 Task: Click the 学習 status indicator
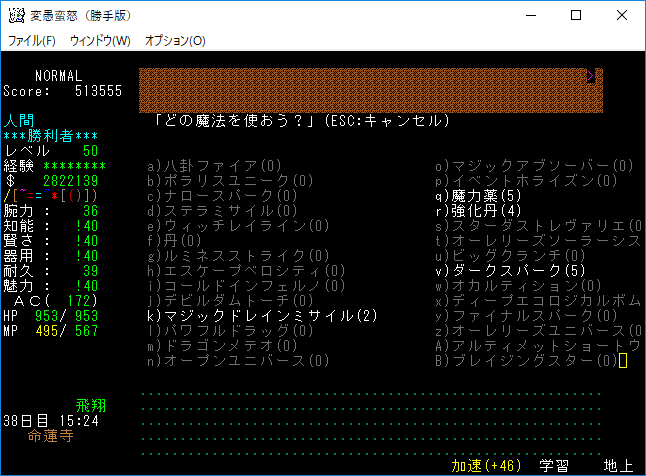(x=554, y=466)
